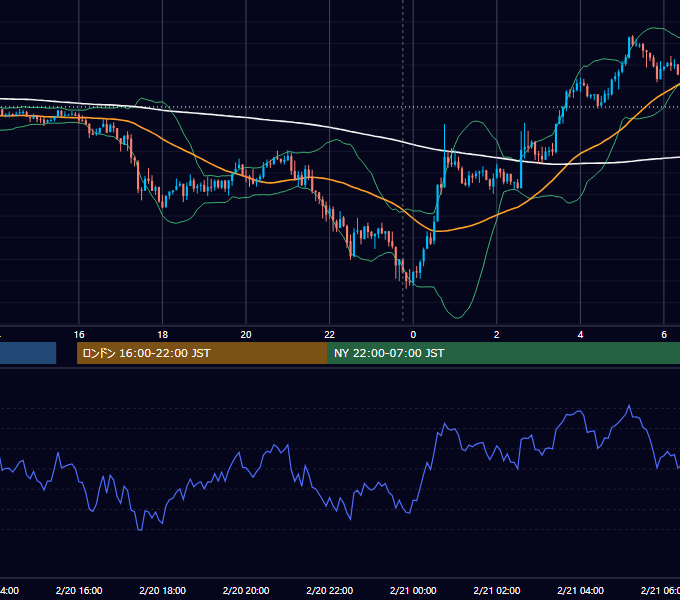Click the 2/20 18:00 label on lower axis
The width and height of the screenshot is (680, 600).
(163, 590)
